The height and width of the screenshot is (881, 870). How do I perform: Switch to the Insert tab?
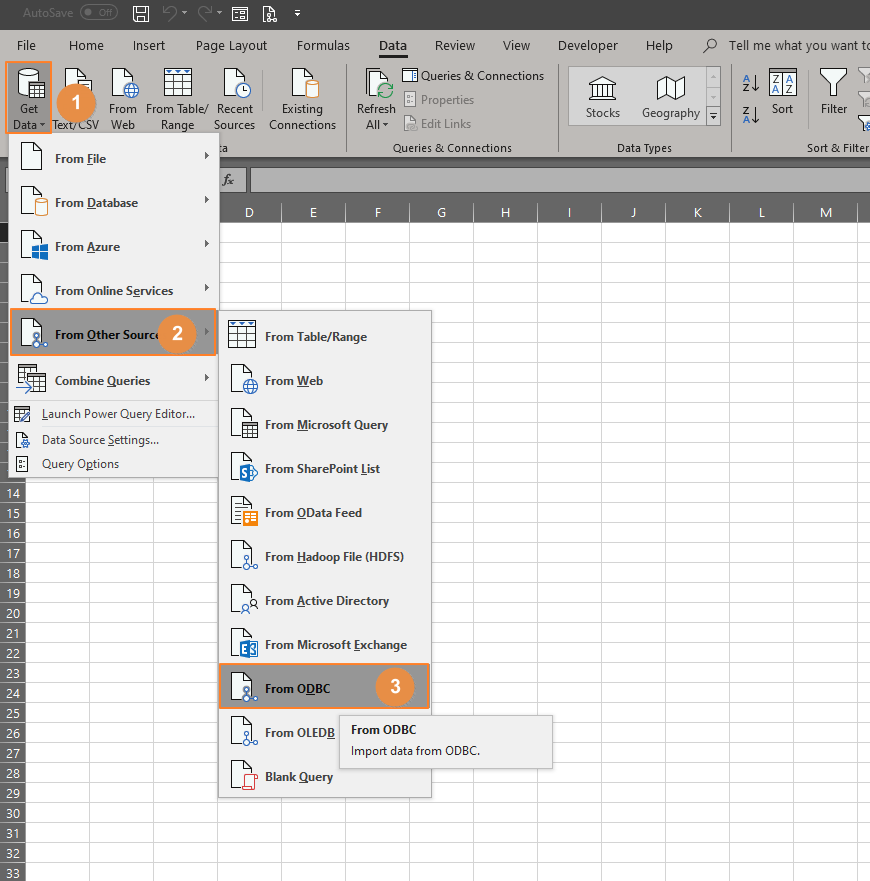148,46
